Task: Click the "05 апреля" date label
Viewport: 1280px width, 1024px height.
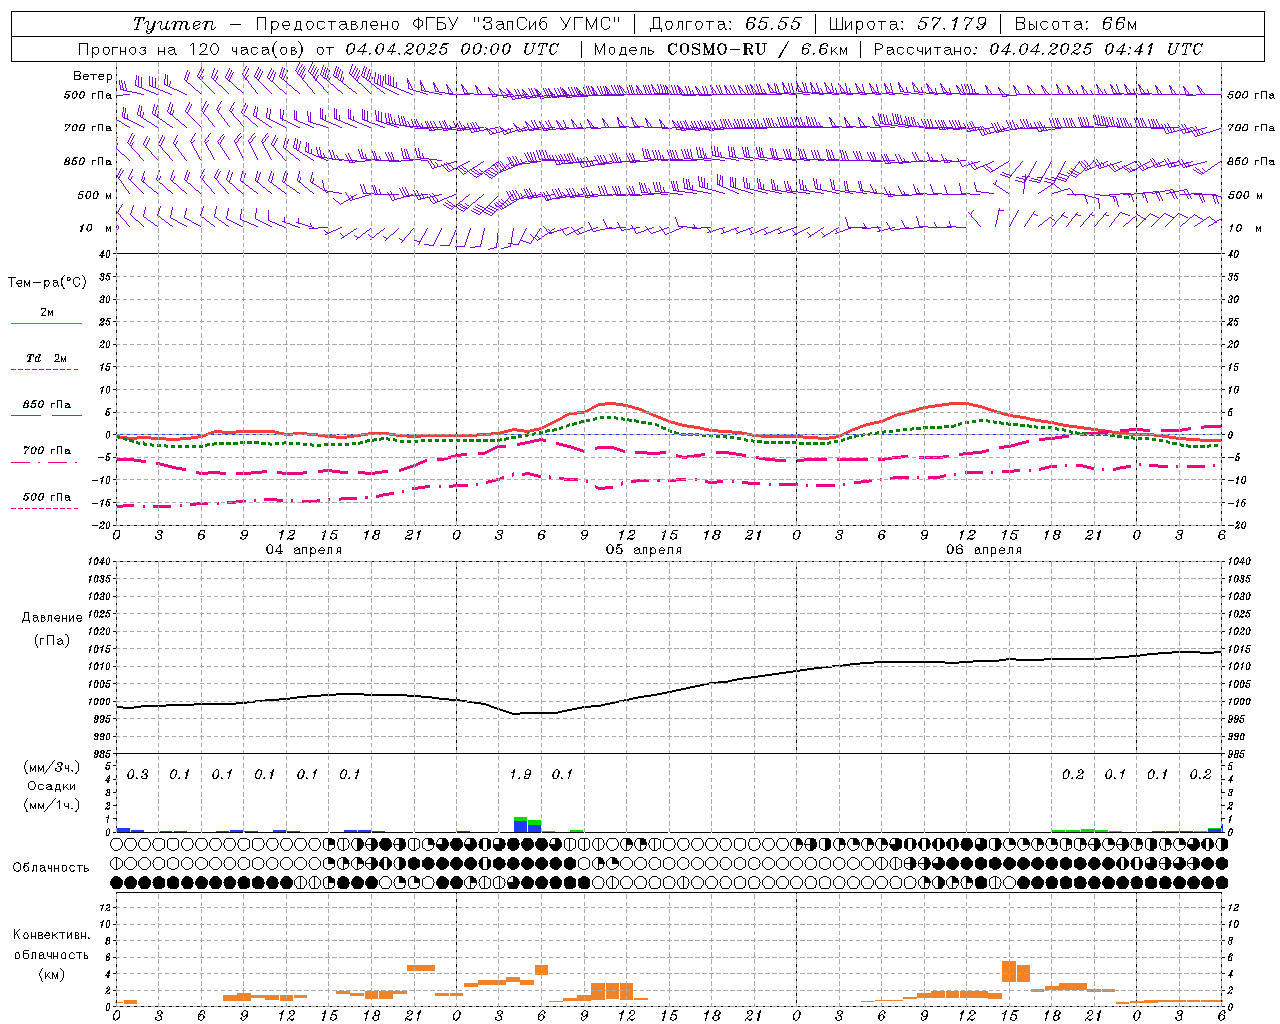Action: click(x=644, y=550)
